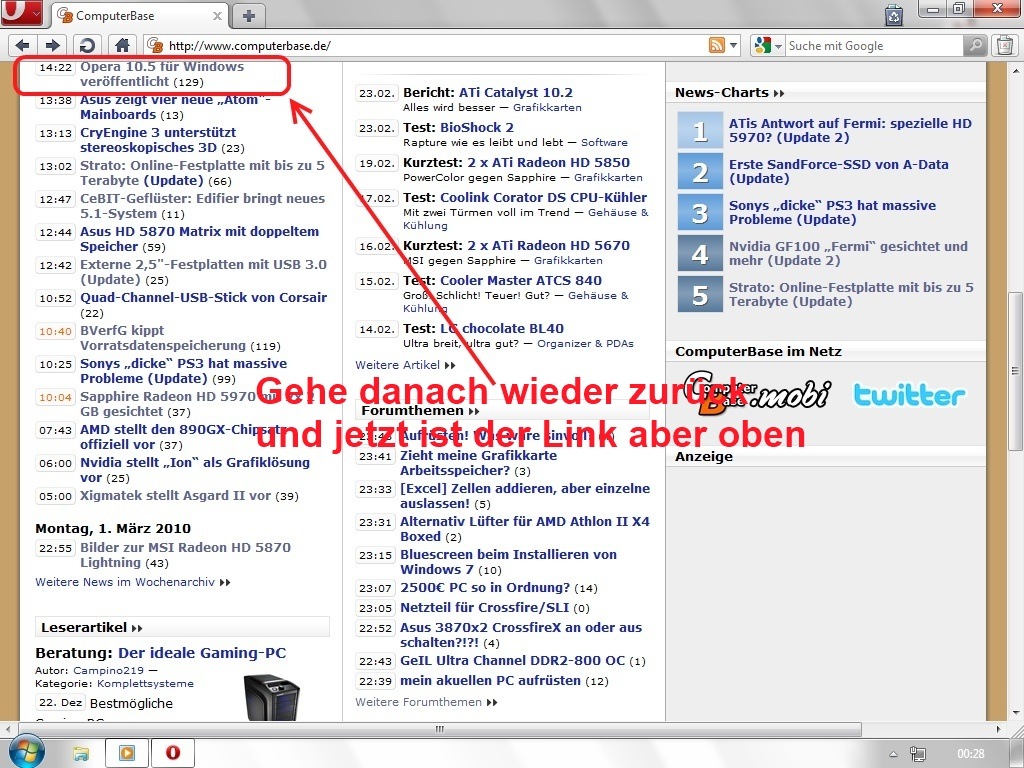
Task: Open Opera 10.5 für Windows veröffentlicht news
Action: [x=162, y=74]
